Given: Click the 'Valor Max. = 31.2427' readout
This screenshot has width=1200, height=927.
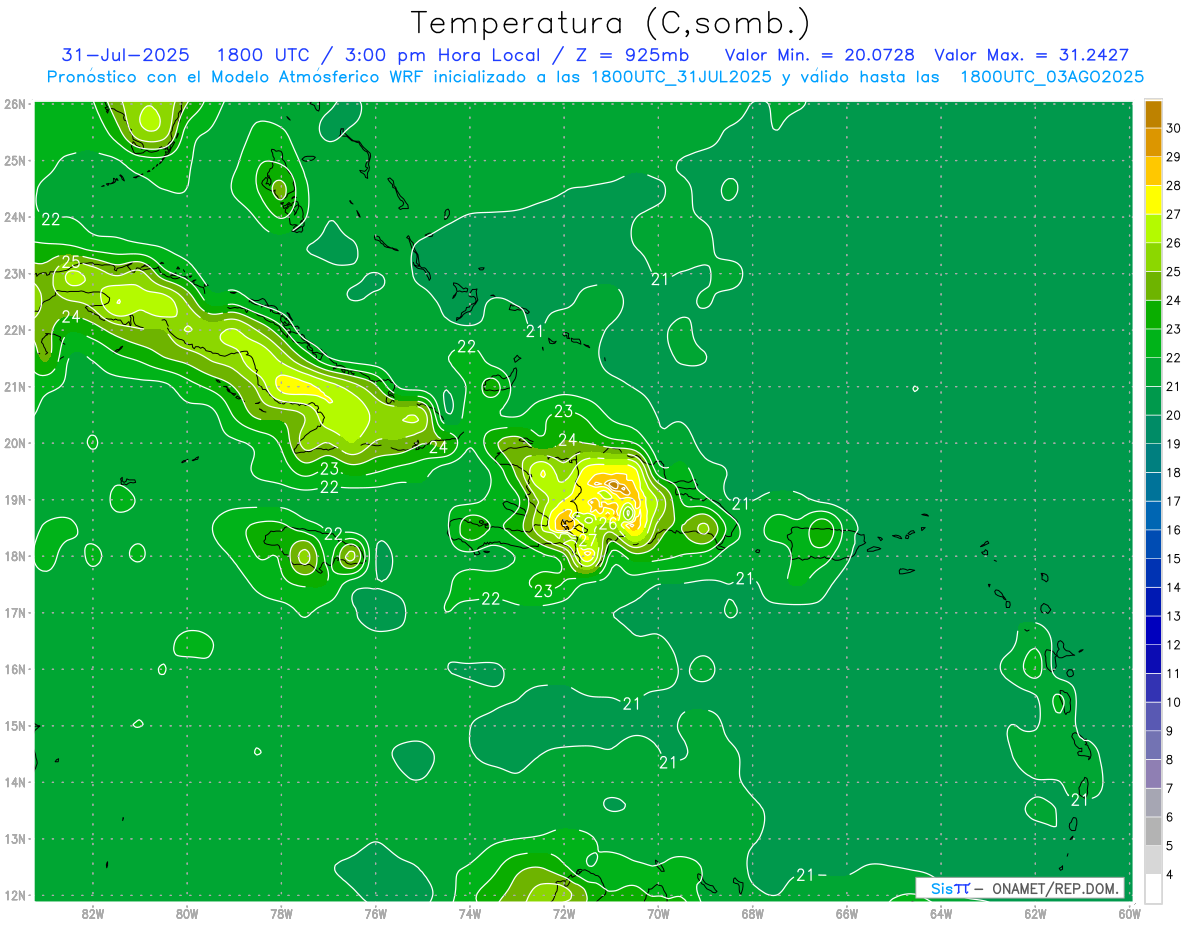Looking at the screenshot, I should click(1033, 55).
